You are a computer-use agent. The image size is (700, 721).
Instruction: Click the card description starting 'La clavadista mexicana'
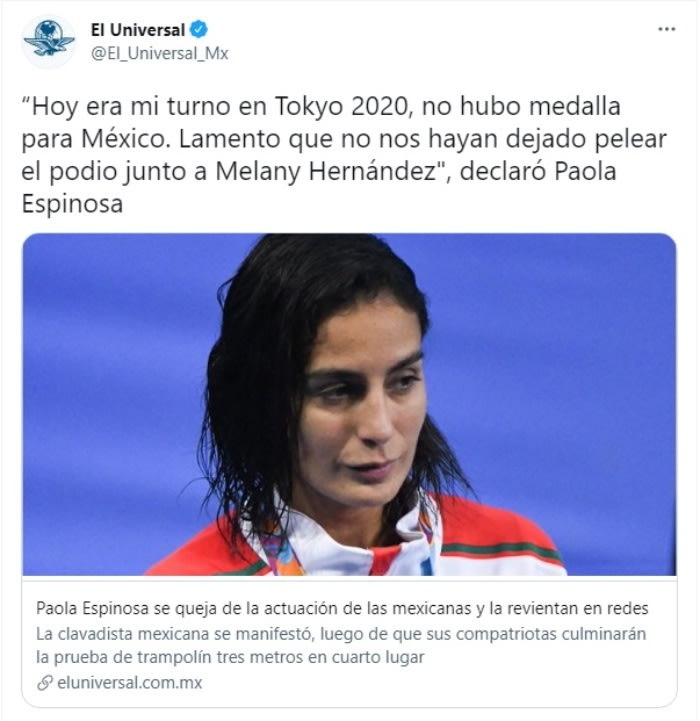(341, 646)
